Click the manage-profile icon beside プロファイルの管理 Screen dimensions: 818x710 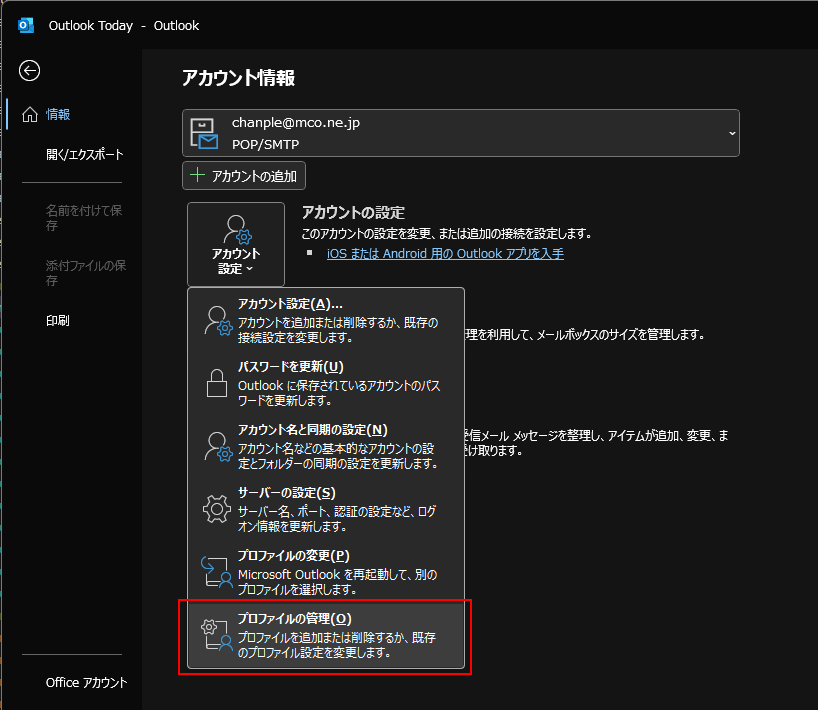tap(216, 635)
